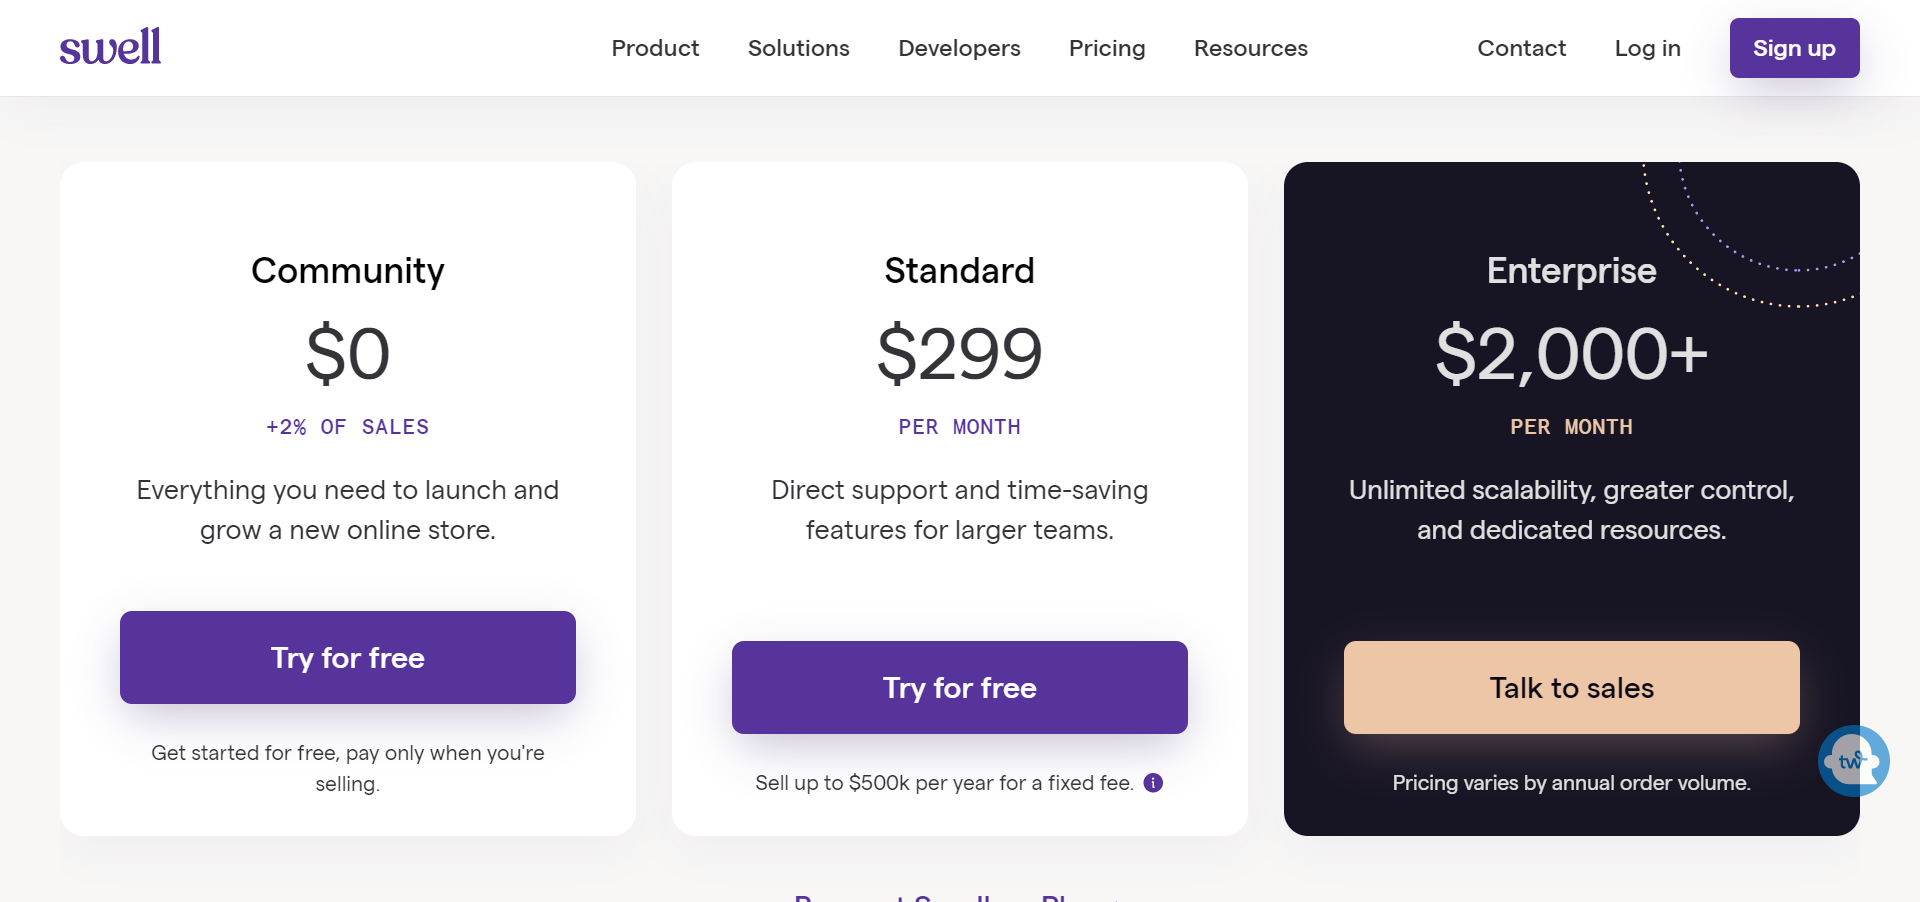Select the Pricing menu item
Image resolution: width=1920 pixels, height=902 pixels.
tap(1107, 47)
